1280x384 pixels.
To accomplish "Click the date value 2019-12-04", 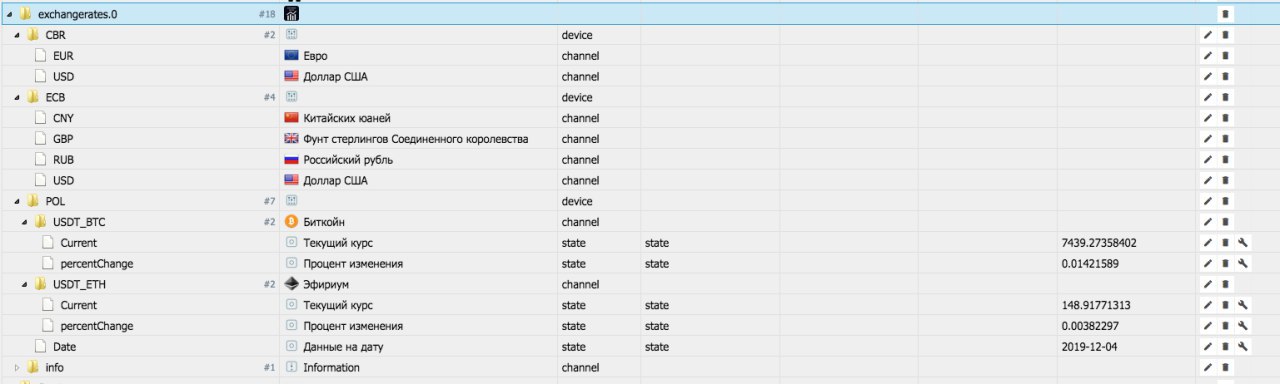I will tap(1090, 347).
